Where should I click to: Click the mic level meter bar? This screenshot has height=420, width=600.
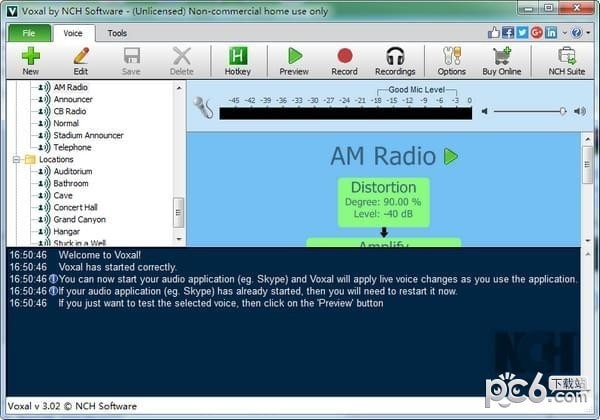346,114
